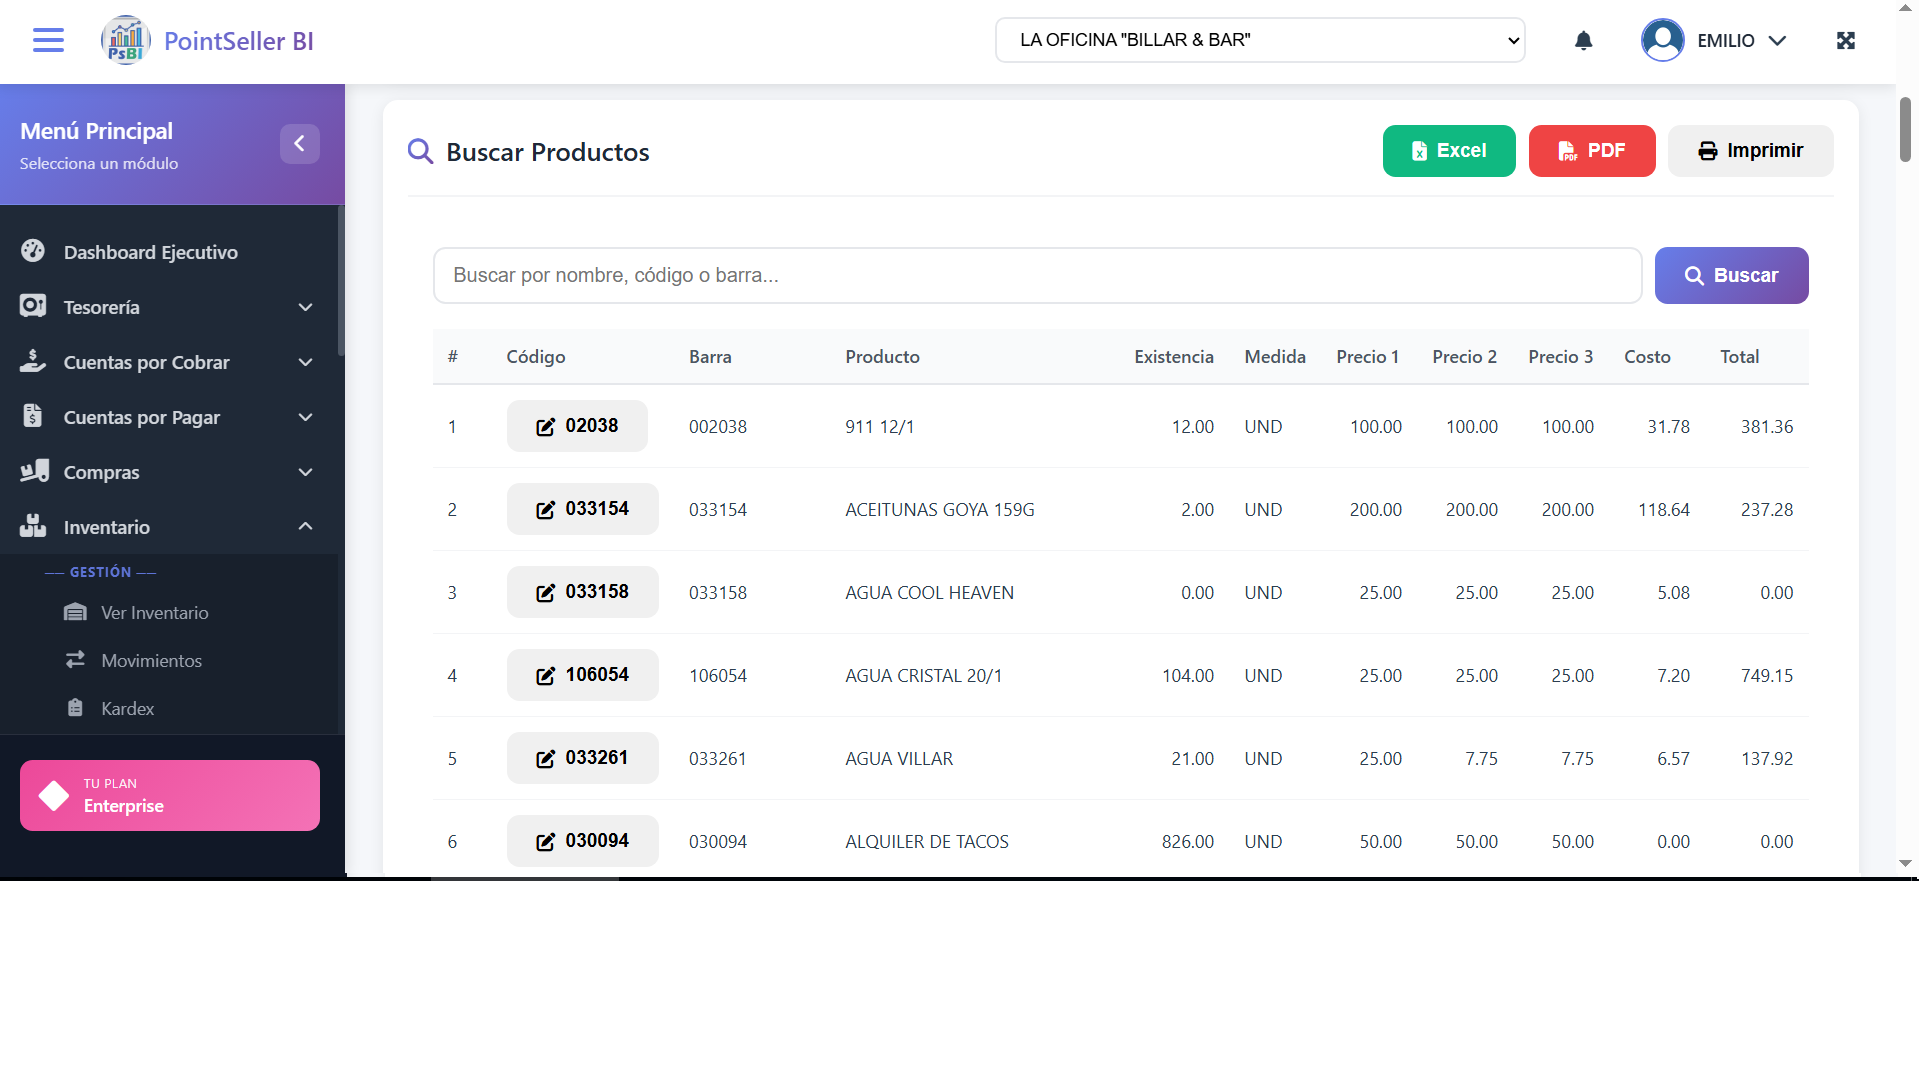Click the notifications bell icon
Image resolution: width=1920 pixels, height=1080 pixels.
[1583, 41]
